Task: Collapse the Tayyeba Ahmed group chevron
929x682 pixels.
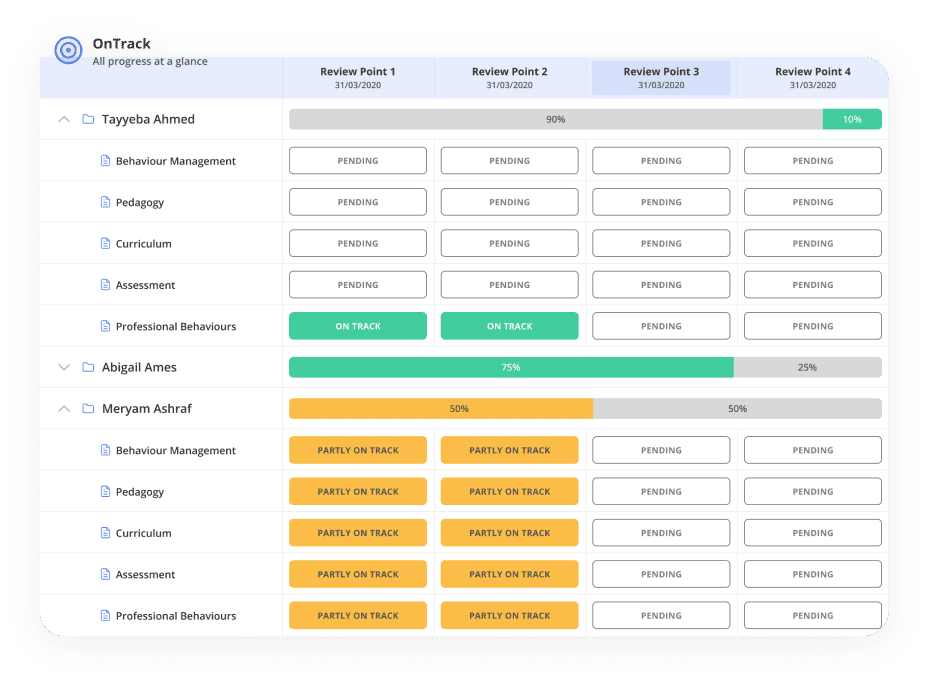Action: 64,119
